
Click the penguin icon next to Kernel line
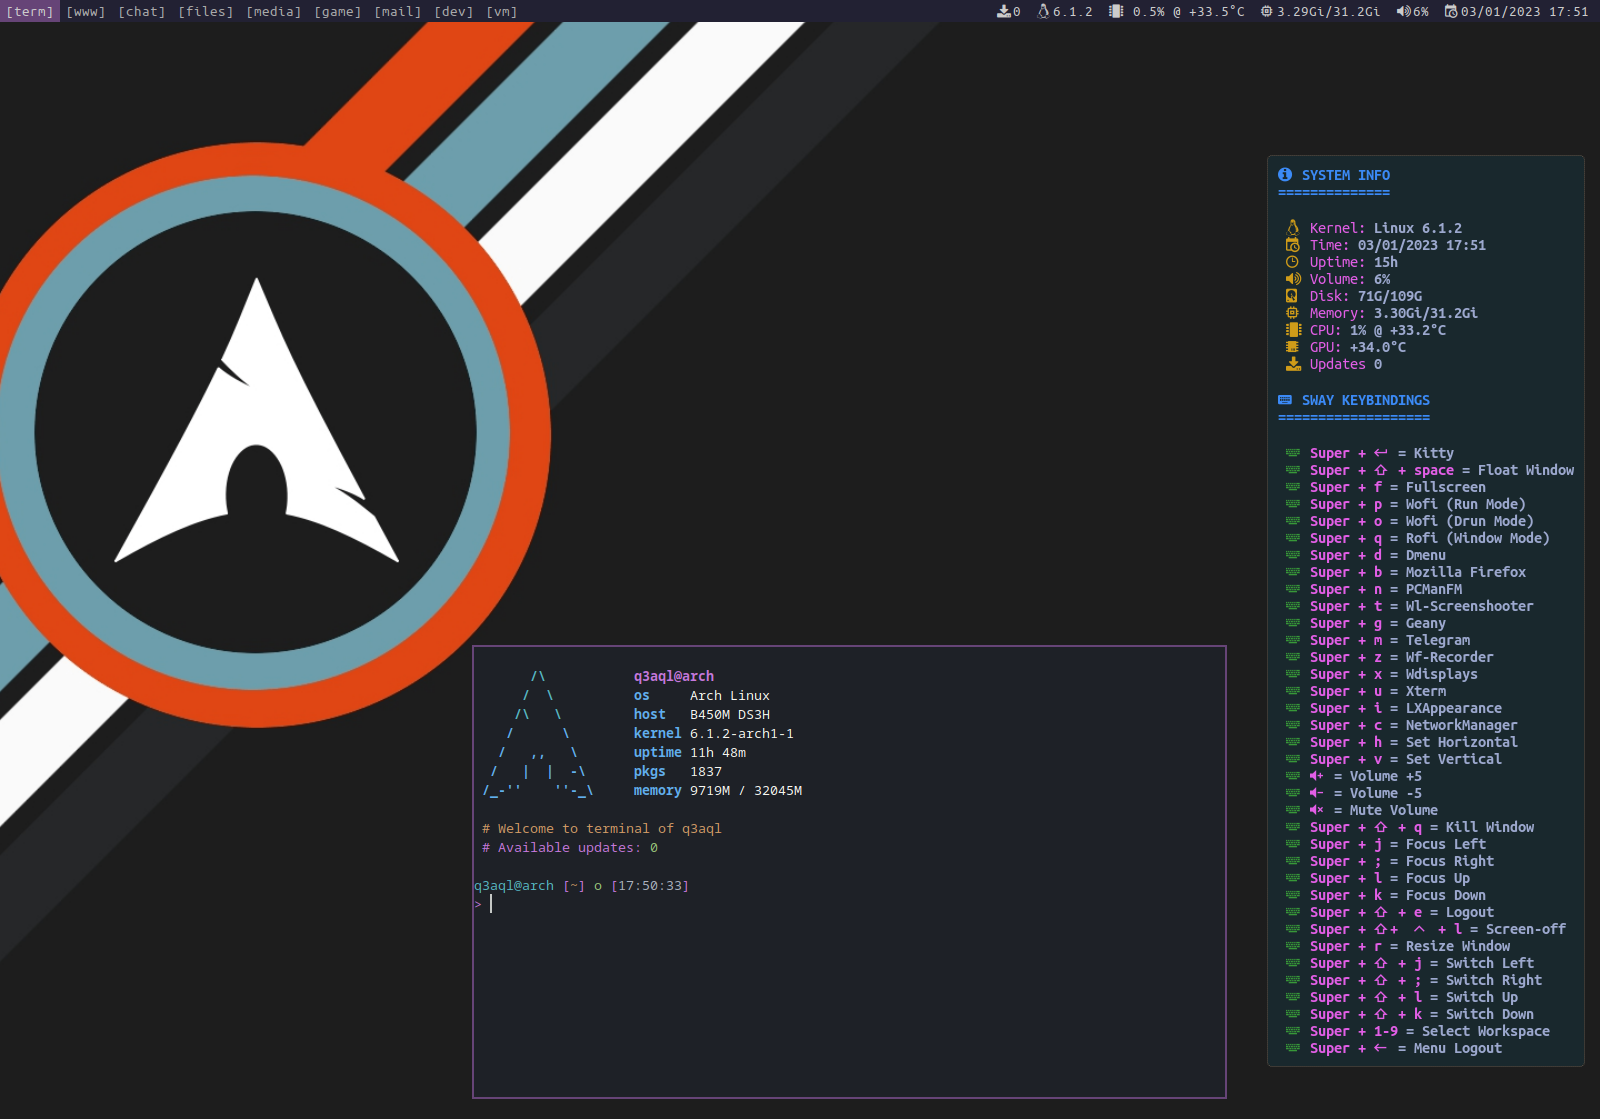1293,228
